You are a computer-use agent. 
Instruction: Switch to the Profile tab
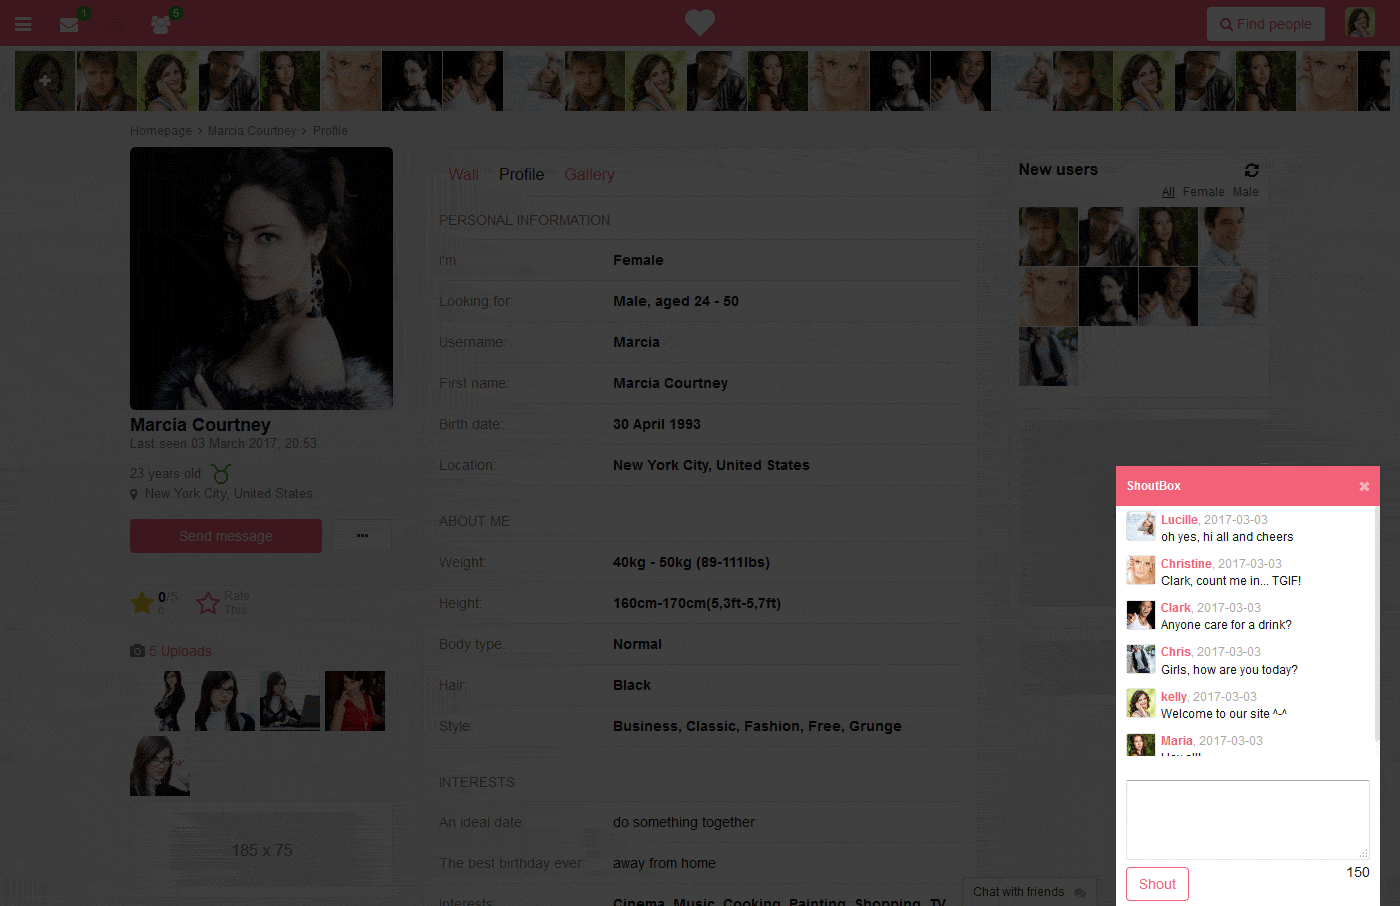[x=522, y=174]
